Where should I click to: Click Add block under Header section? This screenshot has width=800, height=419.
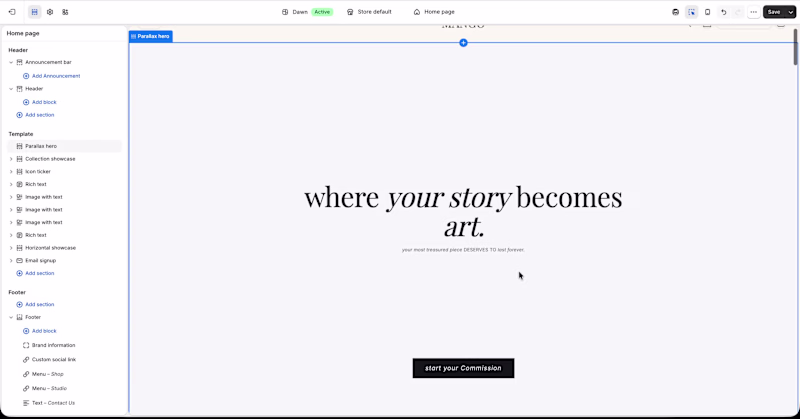coord(44,102)
